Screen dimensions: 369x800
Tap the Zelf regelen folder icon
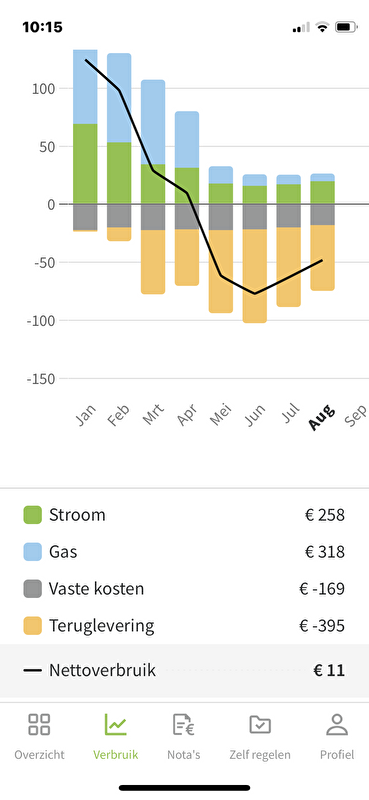(260, 724)
